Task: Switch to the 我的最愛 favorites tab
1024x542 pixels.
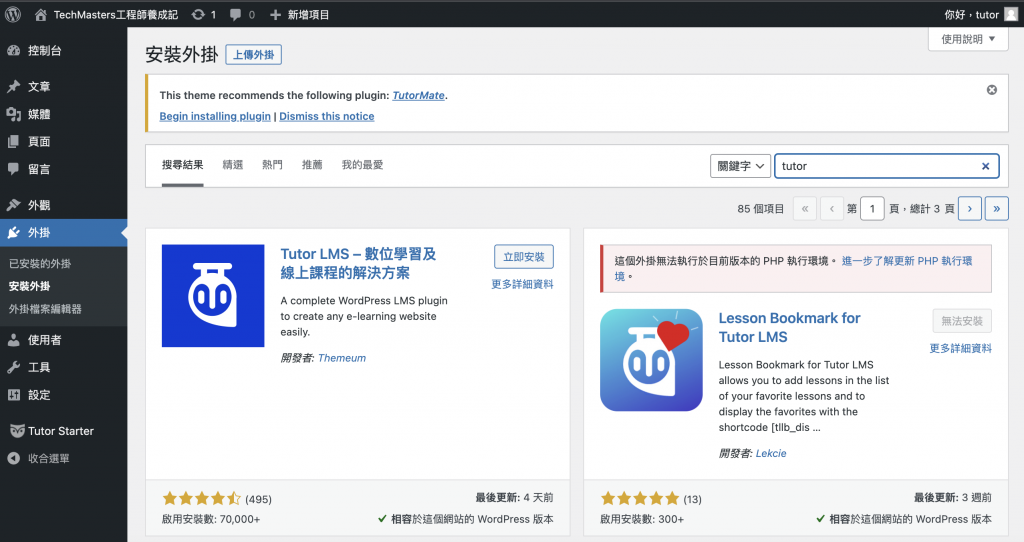Action: point(362,165)
